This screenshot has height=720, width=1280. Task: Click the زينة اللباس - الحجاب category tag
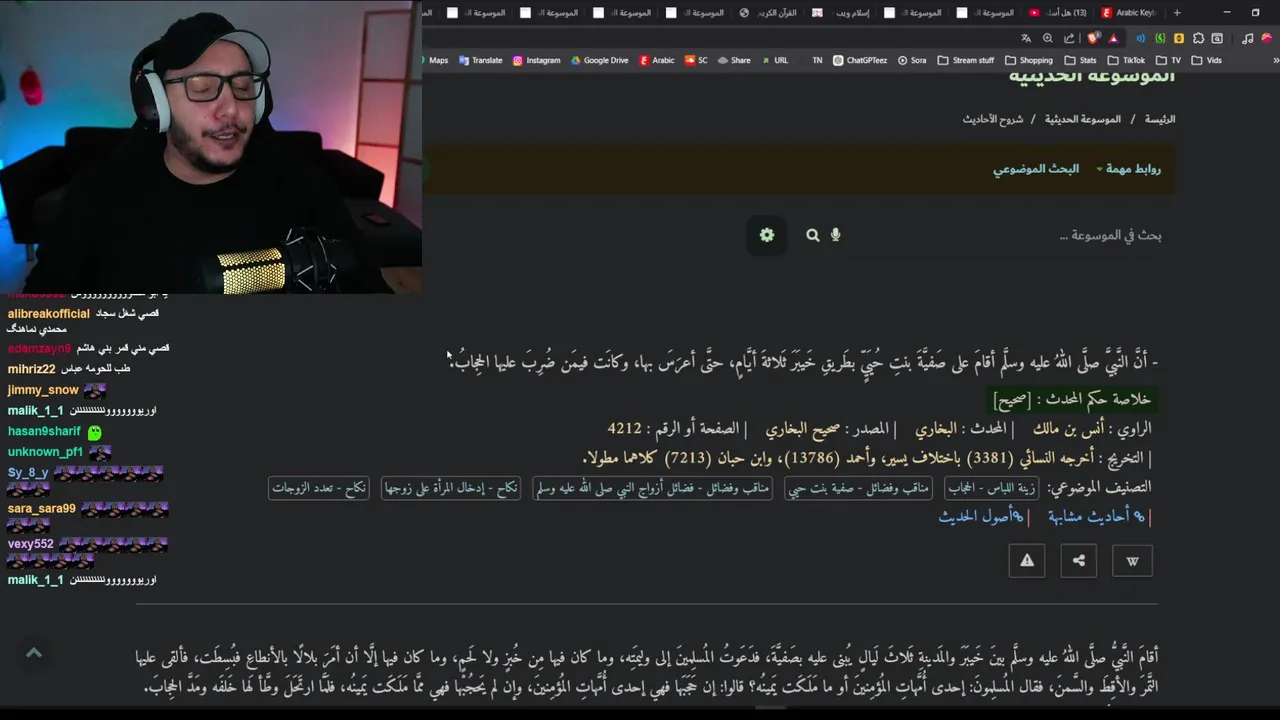coord(991,488)
